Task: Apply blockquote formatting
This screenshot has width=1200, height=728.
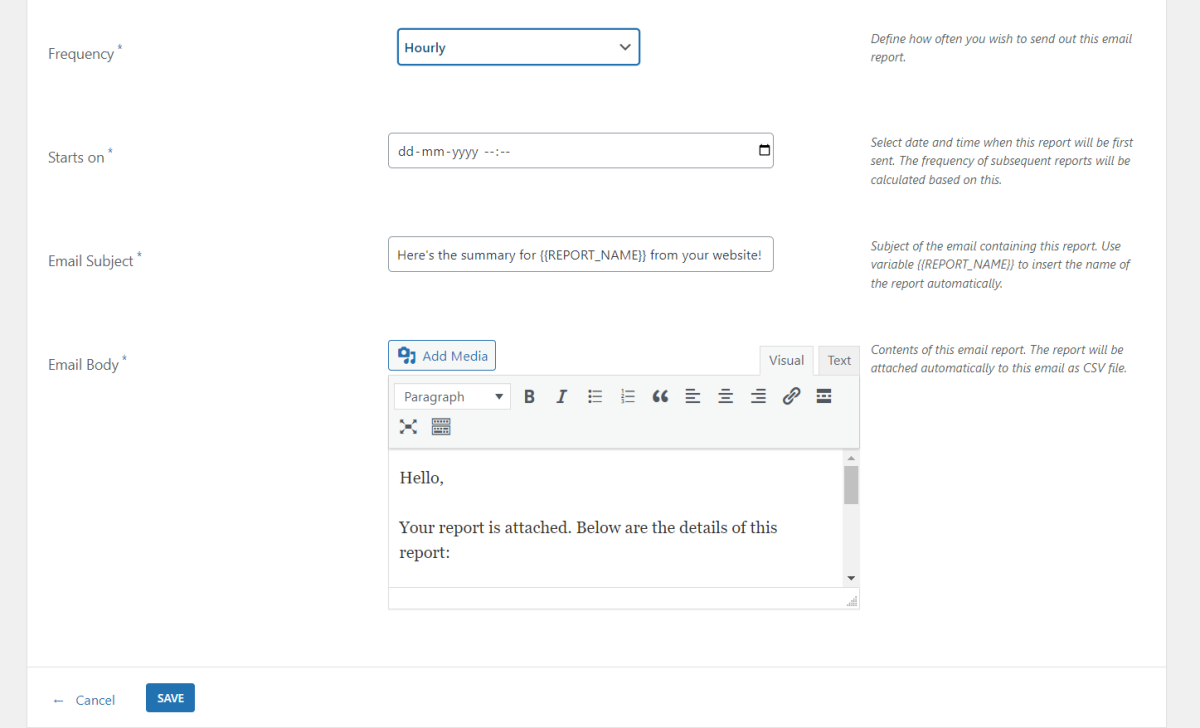Action: pos(660,397)
